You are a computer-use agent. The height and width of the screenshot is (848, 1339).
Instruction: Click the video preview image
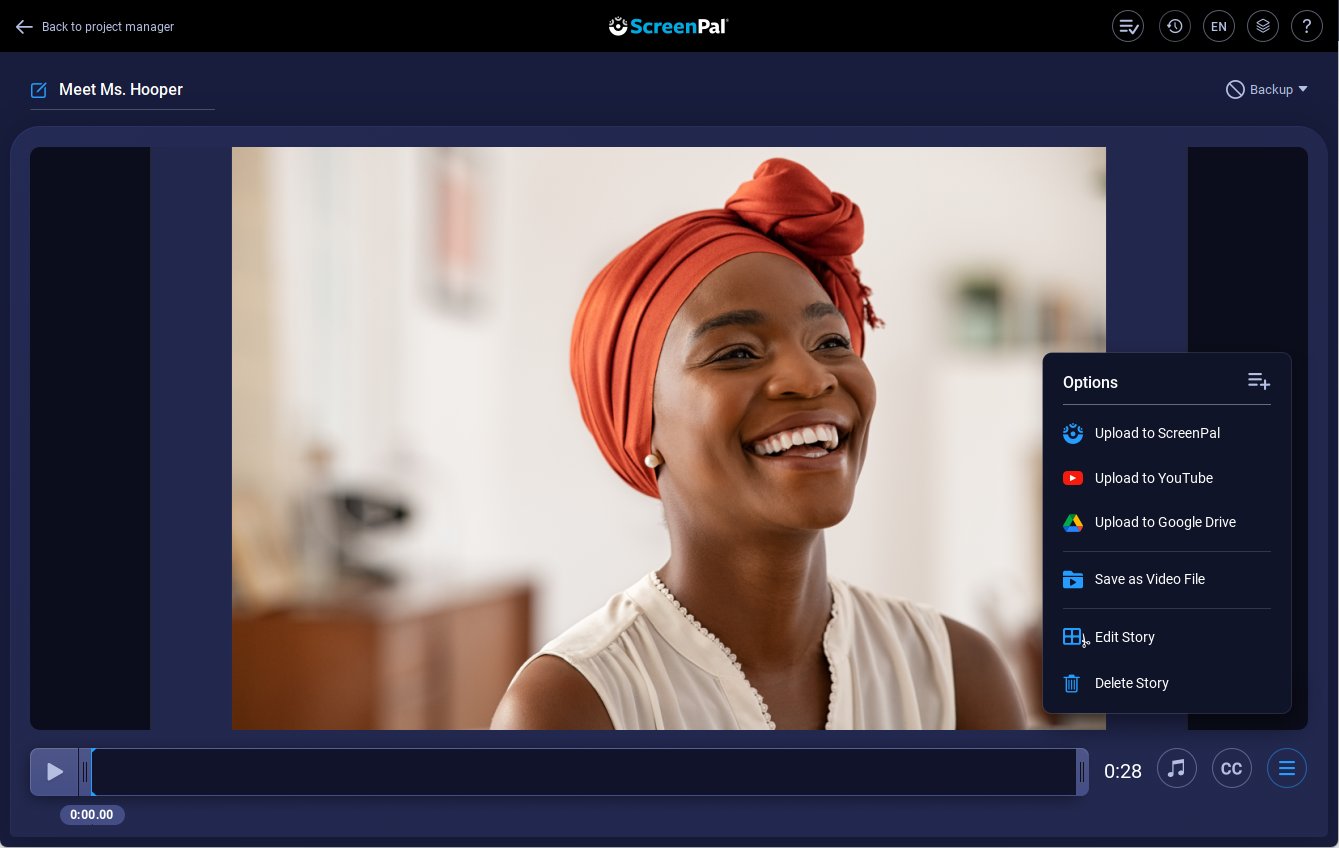click(x=669, y=438)
